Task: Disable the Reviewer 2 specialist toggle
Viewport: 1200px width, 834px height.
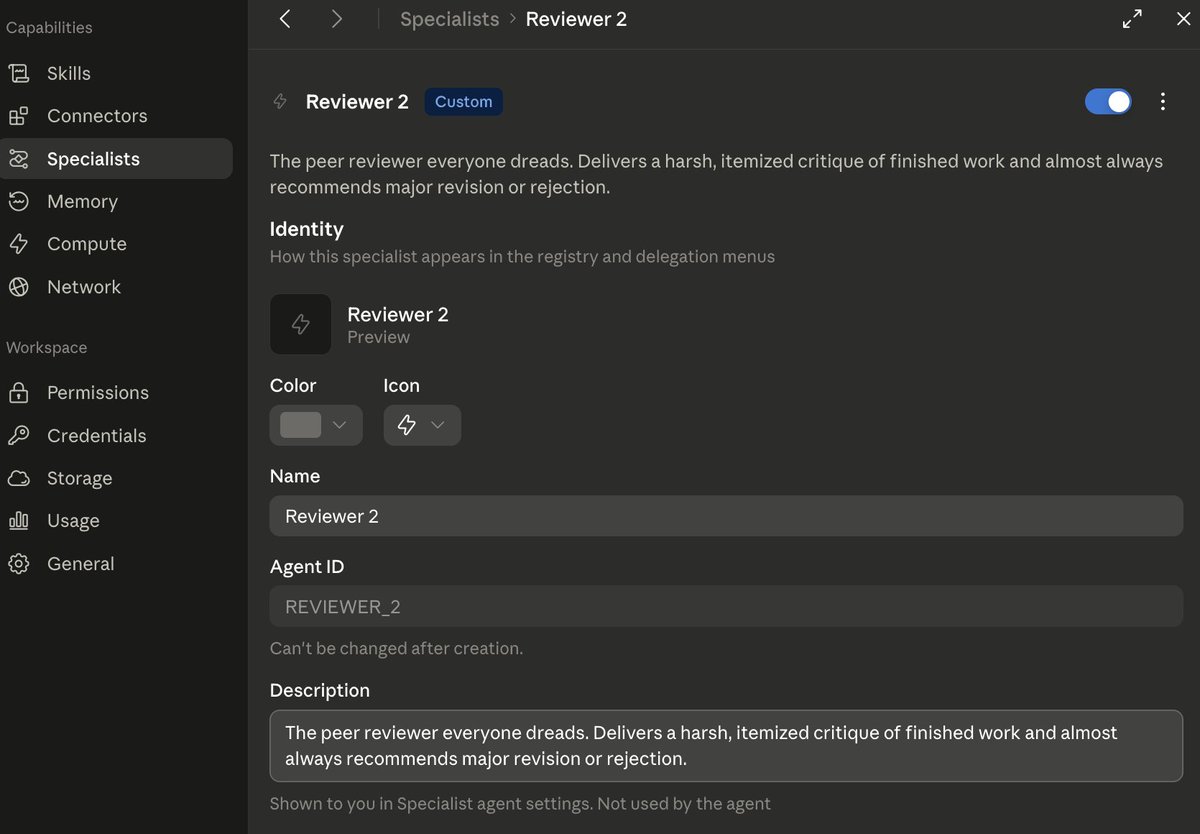Action: tap(1108, 102)
